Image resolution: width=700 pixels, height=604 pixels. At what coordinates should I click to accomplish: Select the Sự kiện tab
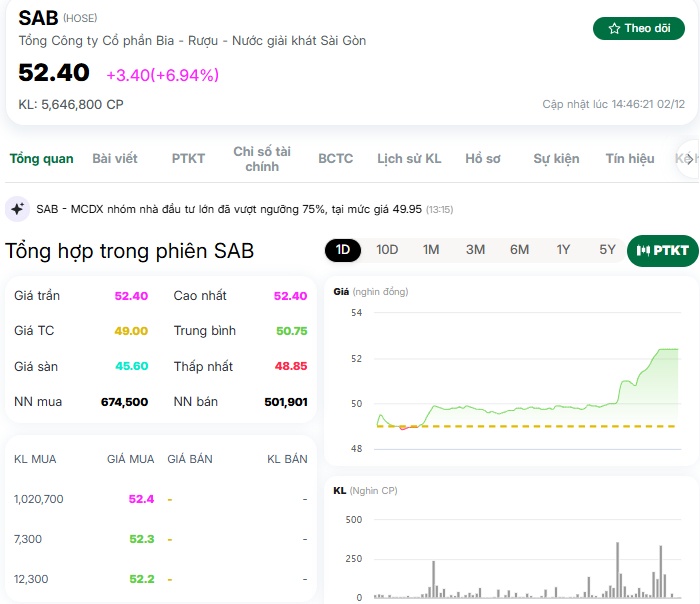point(556,159)
